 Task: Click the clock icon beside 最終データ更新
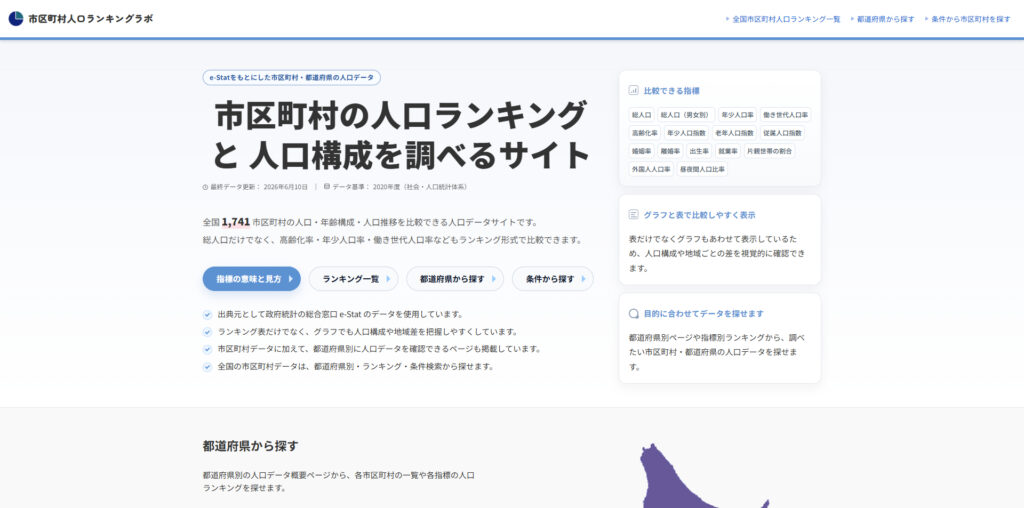tap(206, 187)
